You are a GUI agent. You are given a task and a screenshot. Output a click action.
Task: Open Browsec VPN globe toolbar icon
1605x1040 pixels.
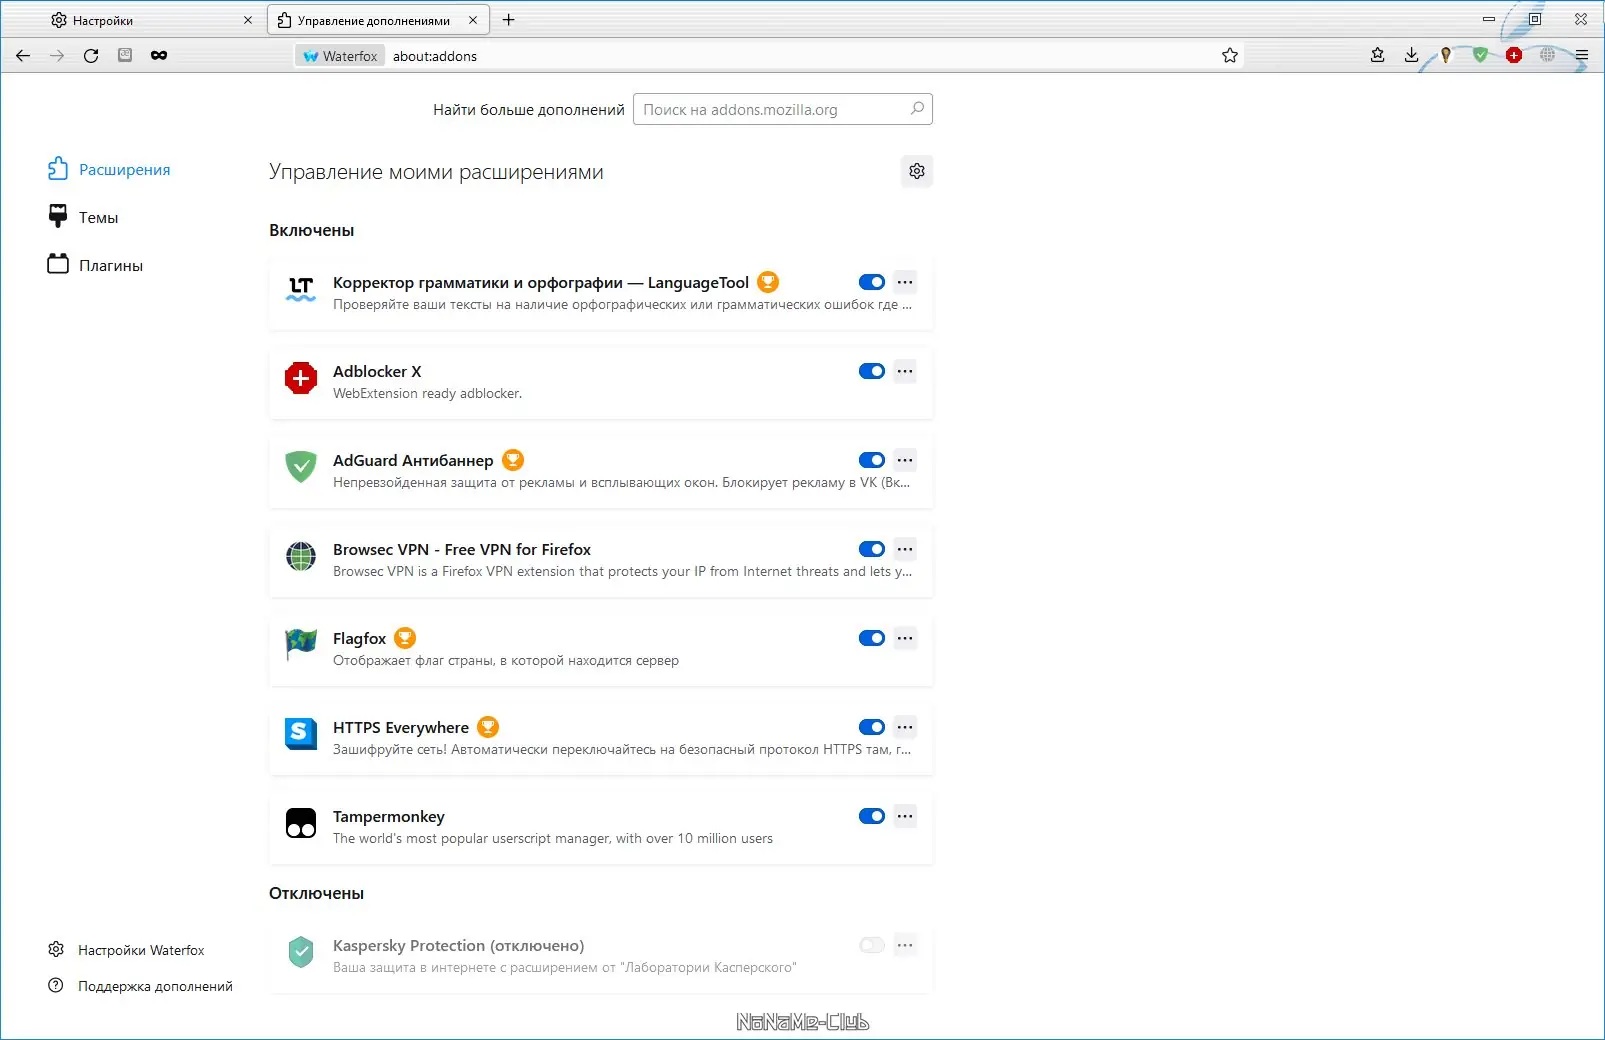1547,55
